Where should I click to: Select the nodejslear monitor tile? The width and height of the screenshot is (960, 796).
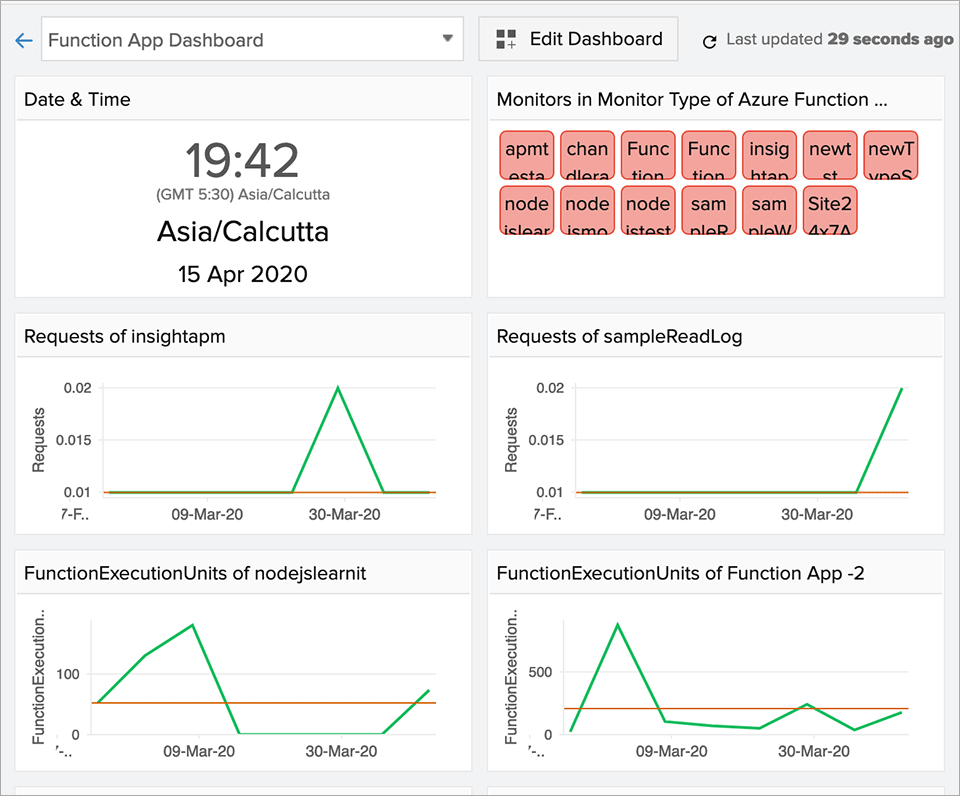coord(526,210)
